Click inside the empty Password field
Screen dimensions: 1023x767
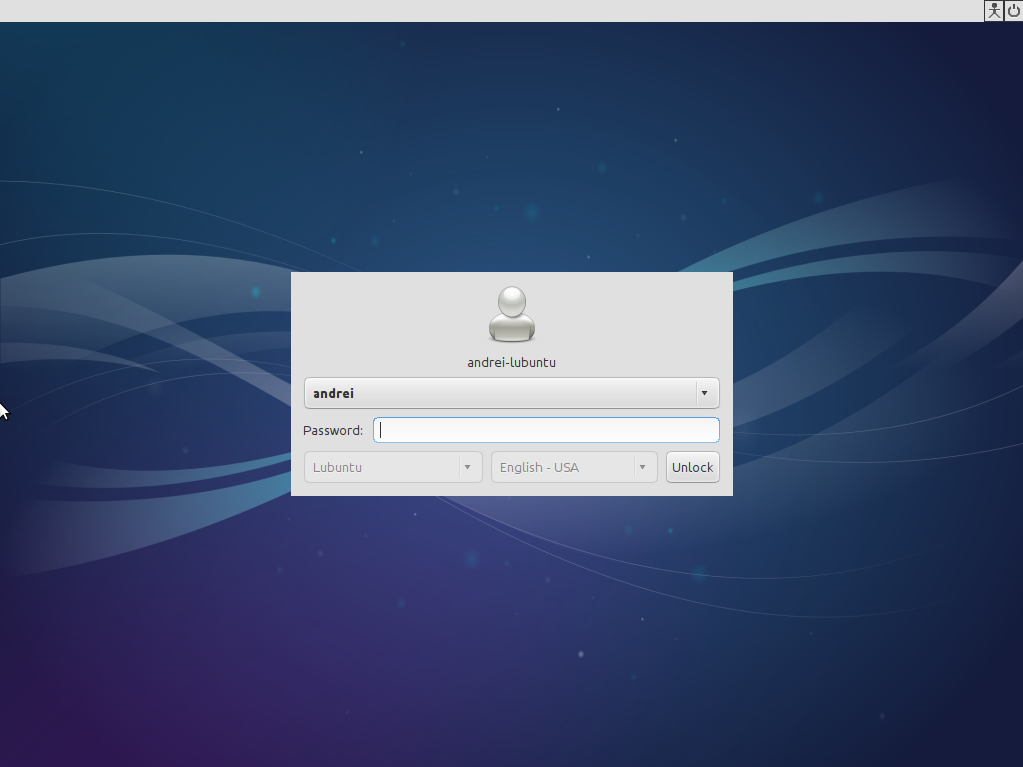click(x=546, y=430)
